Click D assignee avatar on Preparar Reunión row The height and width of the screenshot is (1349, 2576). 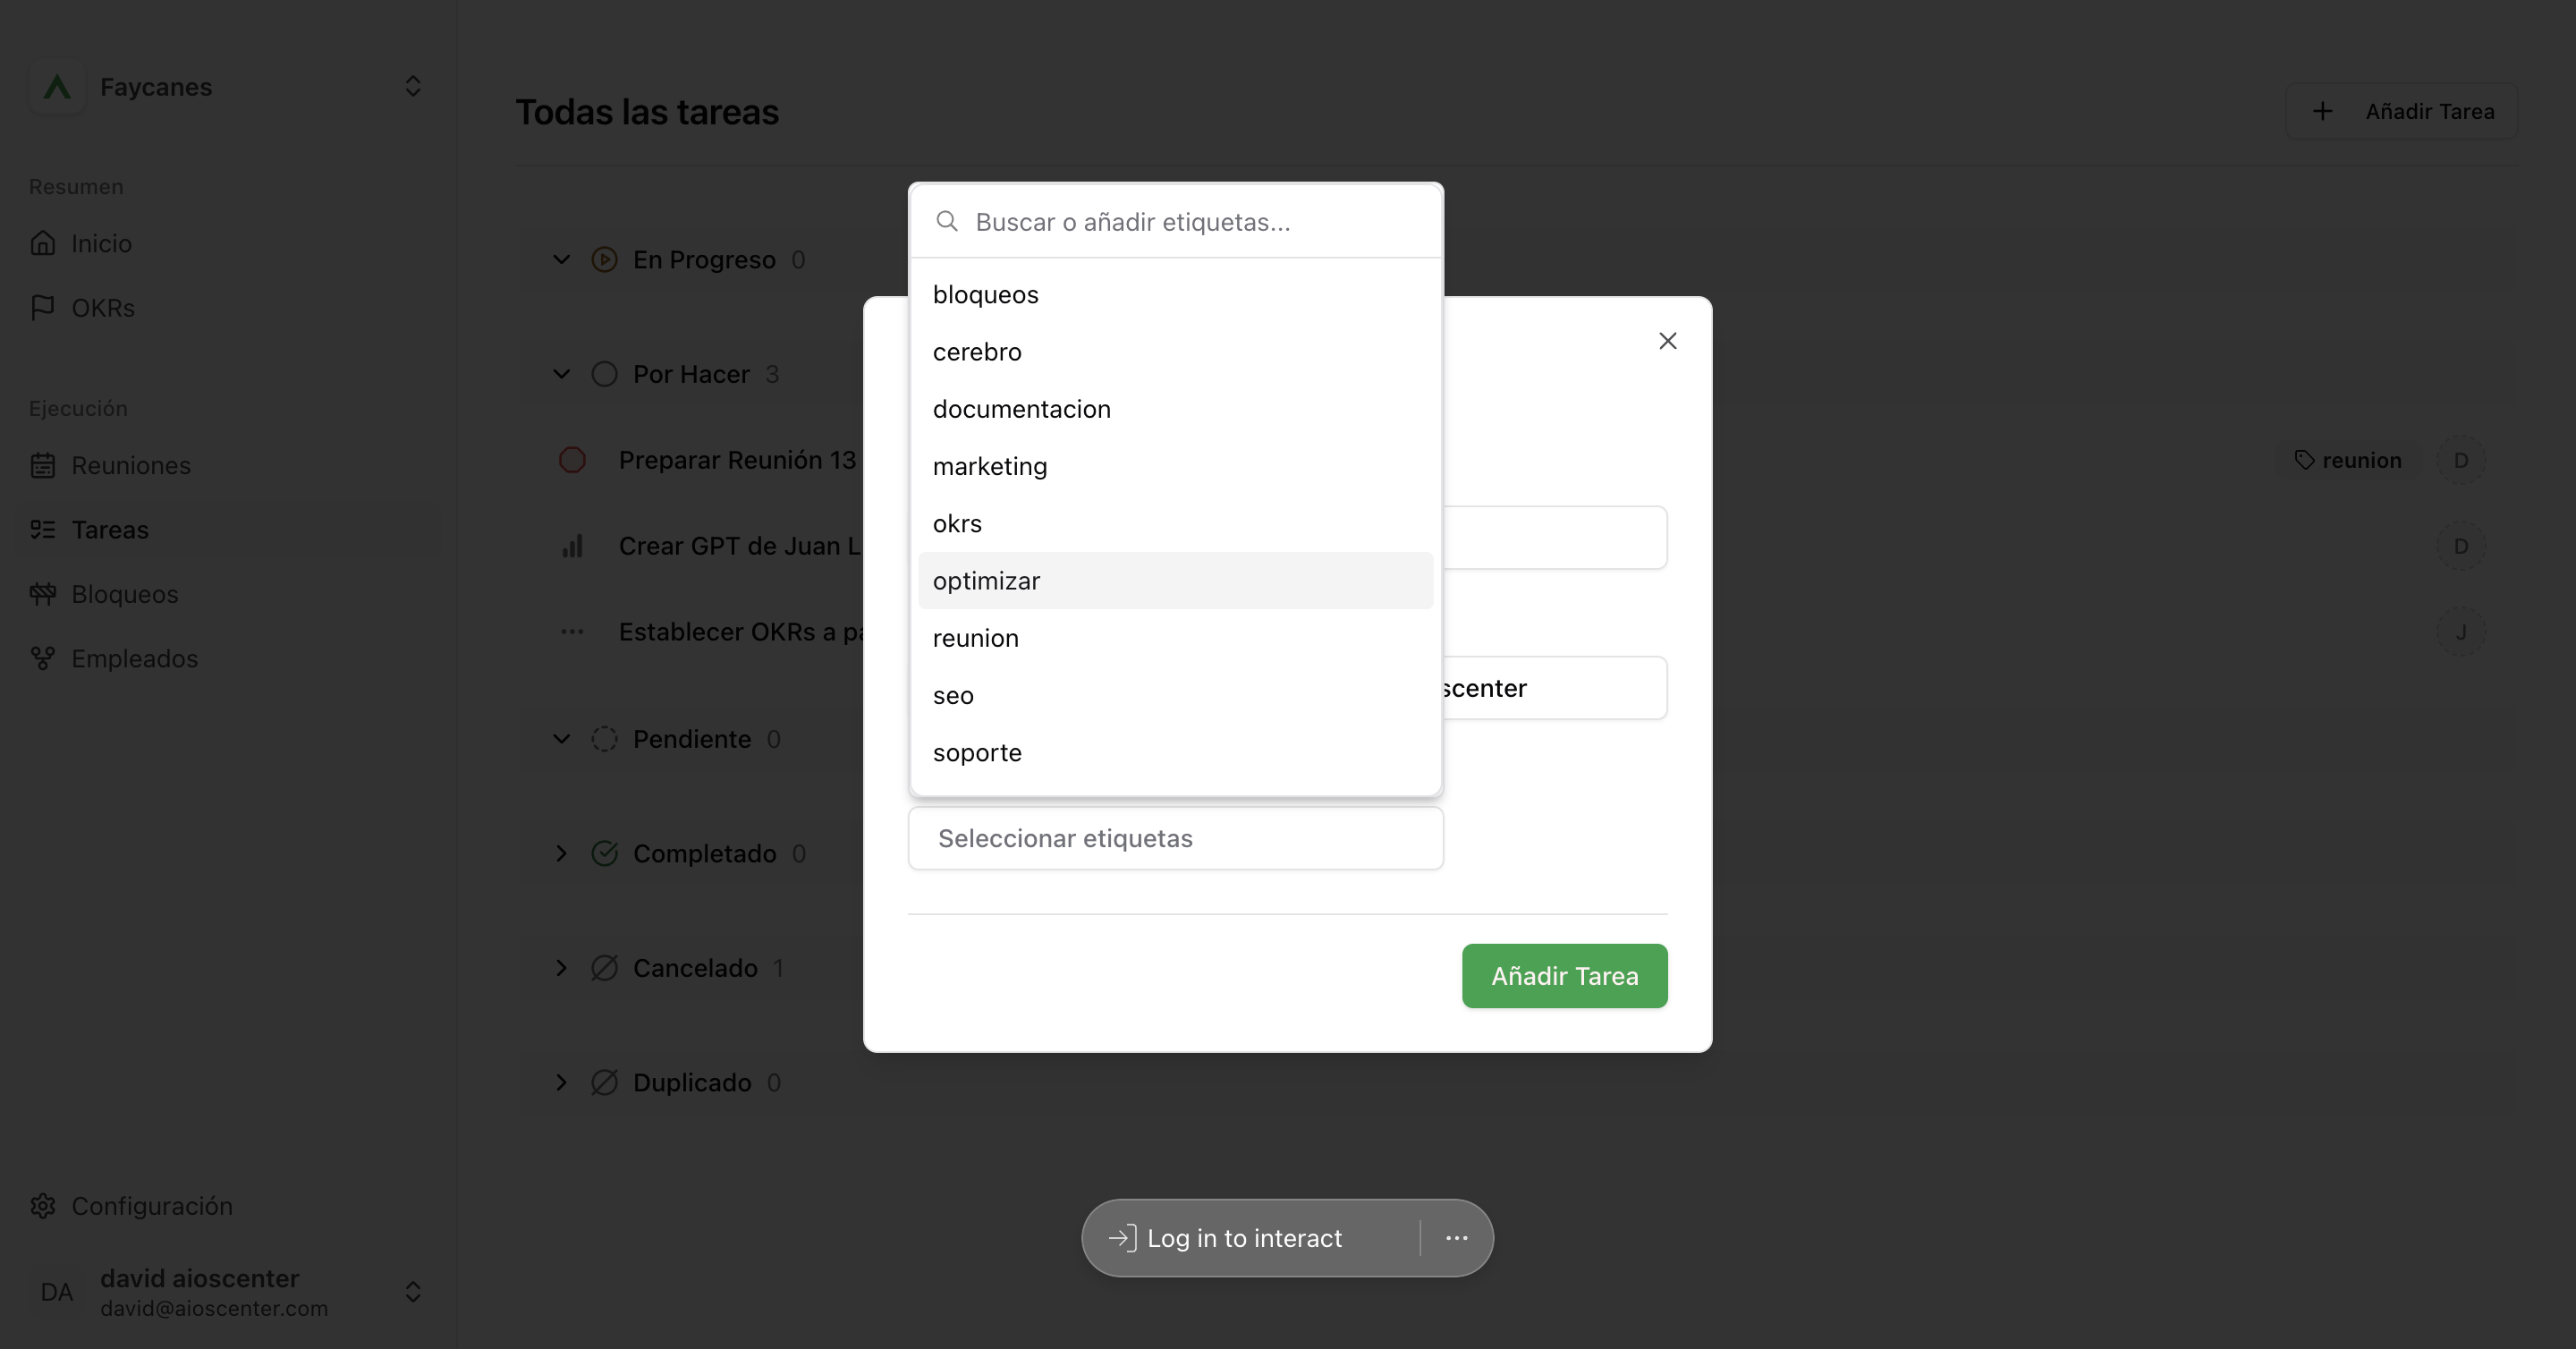tap(2461, 460)
